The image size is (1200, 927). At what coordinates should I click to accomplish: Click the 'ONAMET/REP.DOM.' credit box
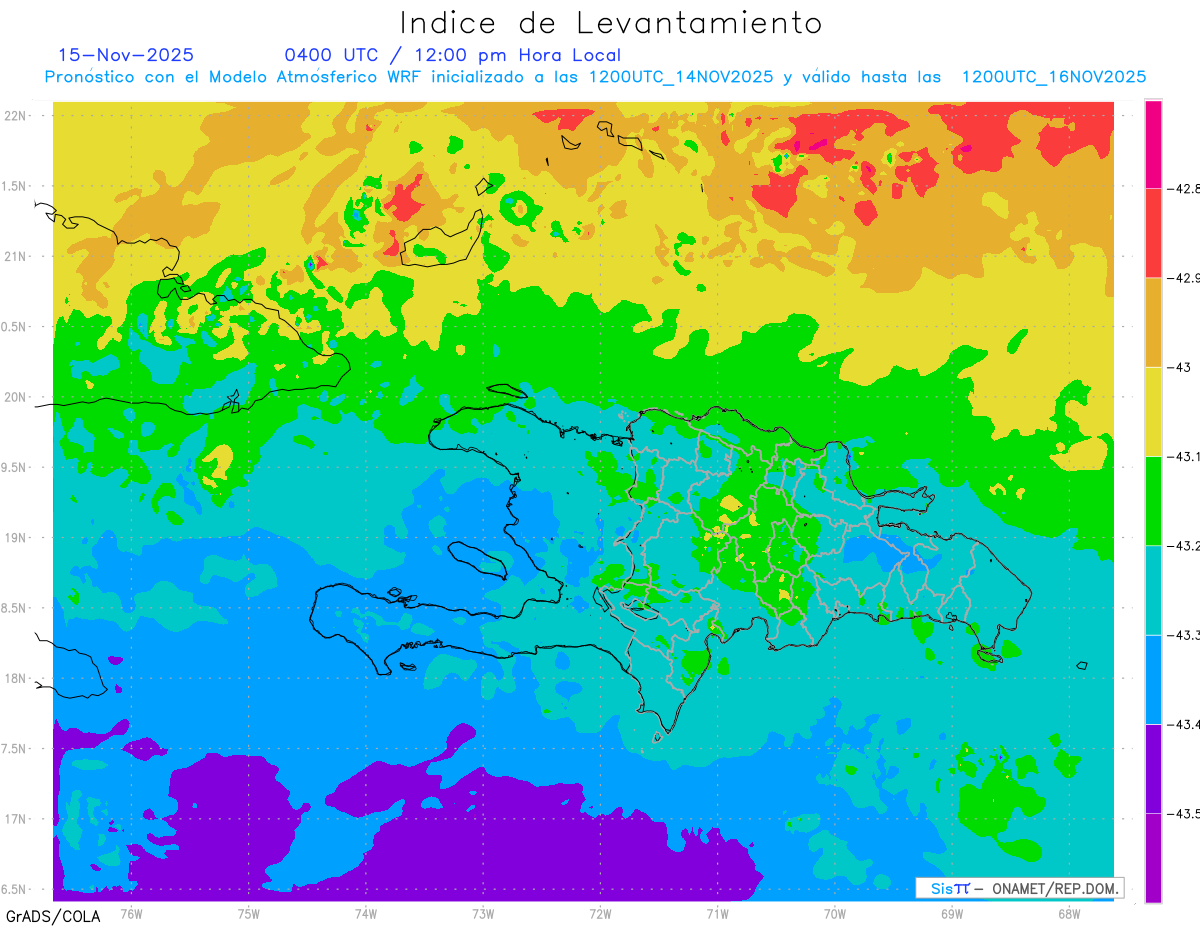click(x=1019, y=888)
